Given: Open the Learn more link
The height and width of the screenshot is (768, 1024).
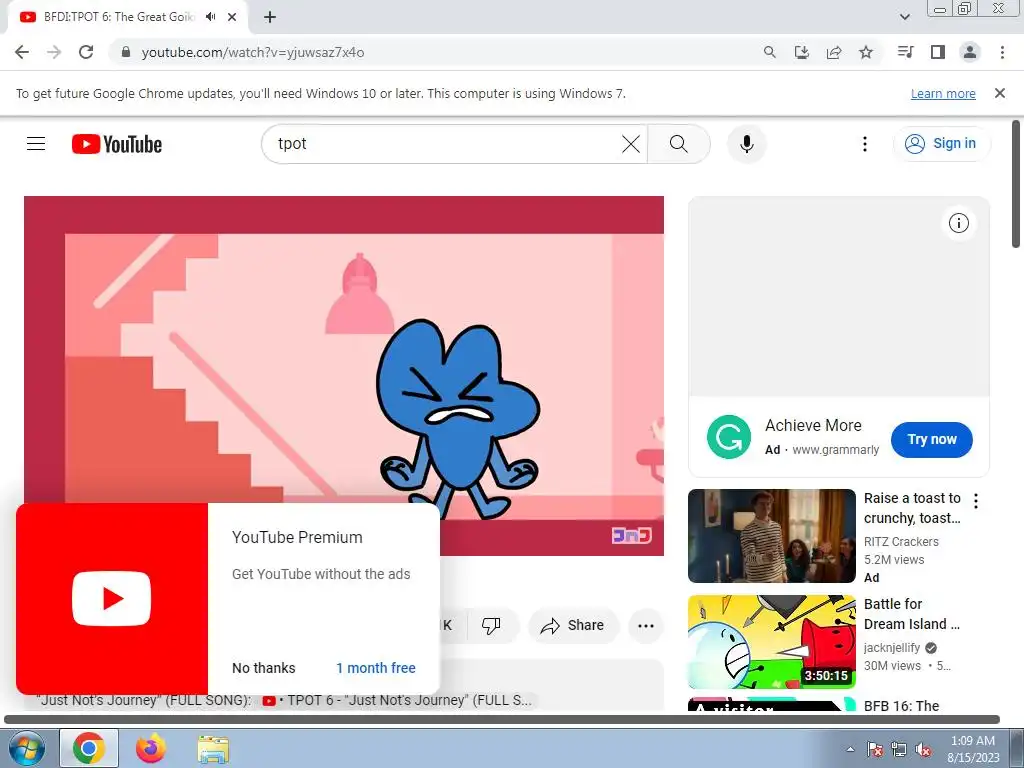Looking at the screenshot, I should click(943, 93).
